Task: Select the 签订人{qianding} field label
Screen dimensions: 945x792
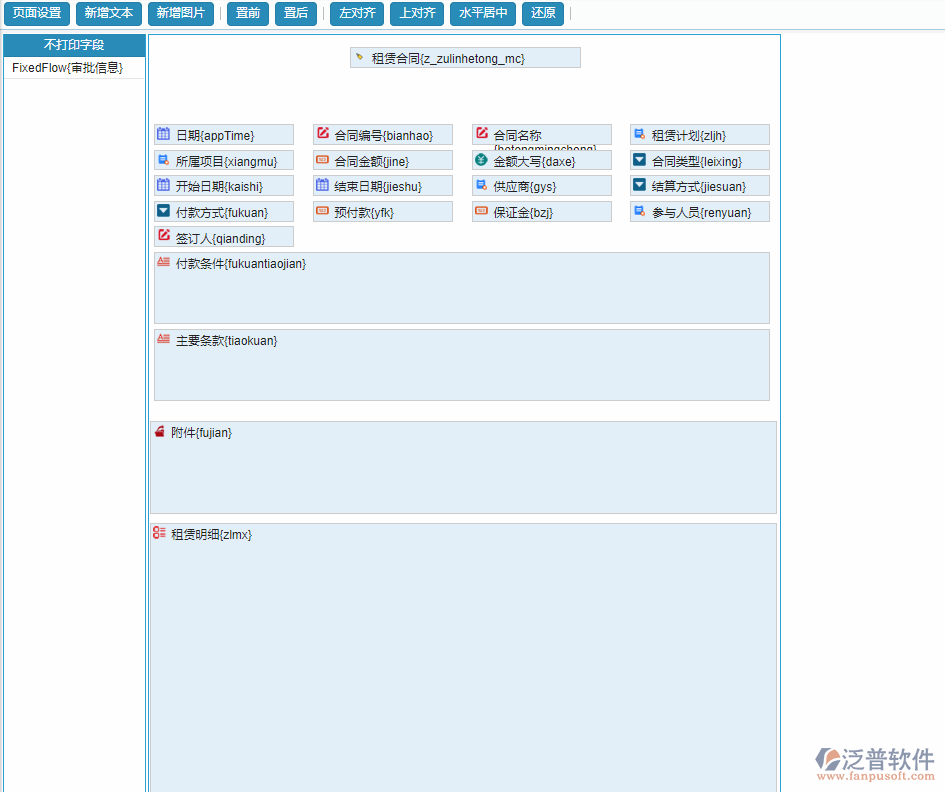Action: [x=221, y=239]
